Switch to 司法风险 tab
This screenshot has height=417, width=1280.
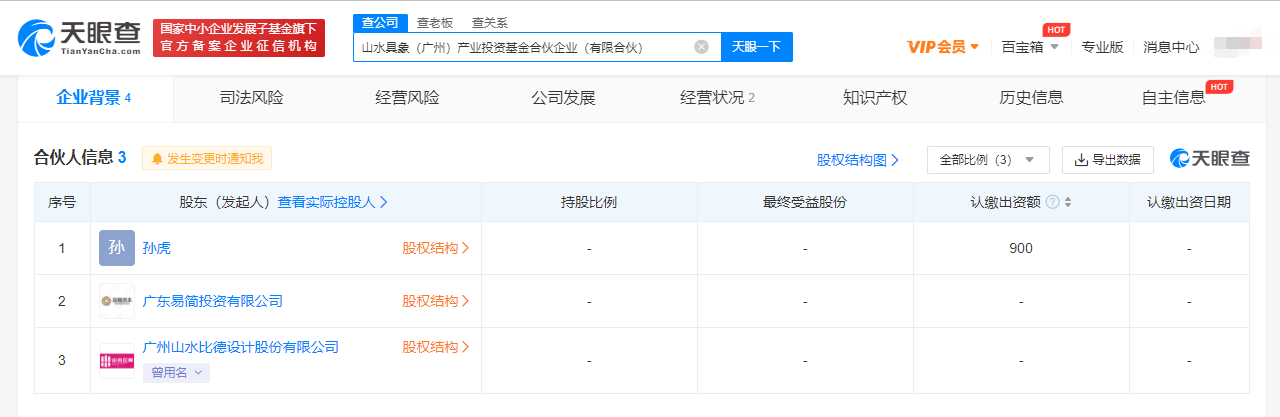coord(251,98)
